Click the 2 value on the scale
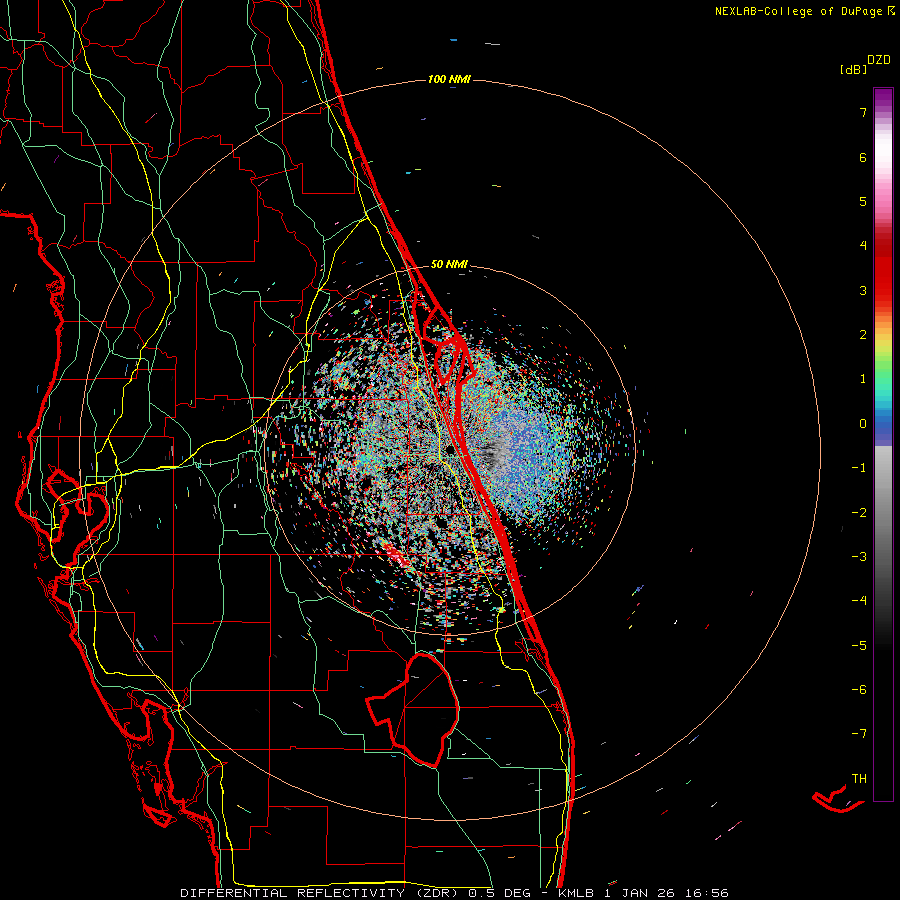Image resolution: width=900 pixels, height=900 pixels. coord(863,335)
